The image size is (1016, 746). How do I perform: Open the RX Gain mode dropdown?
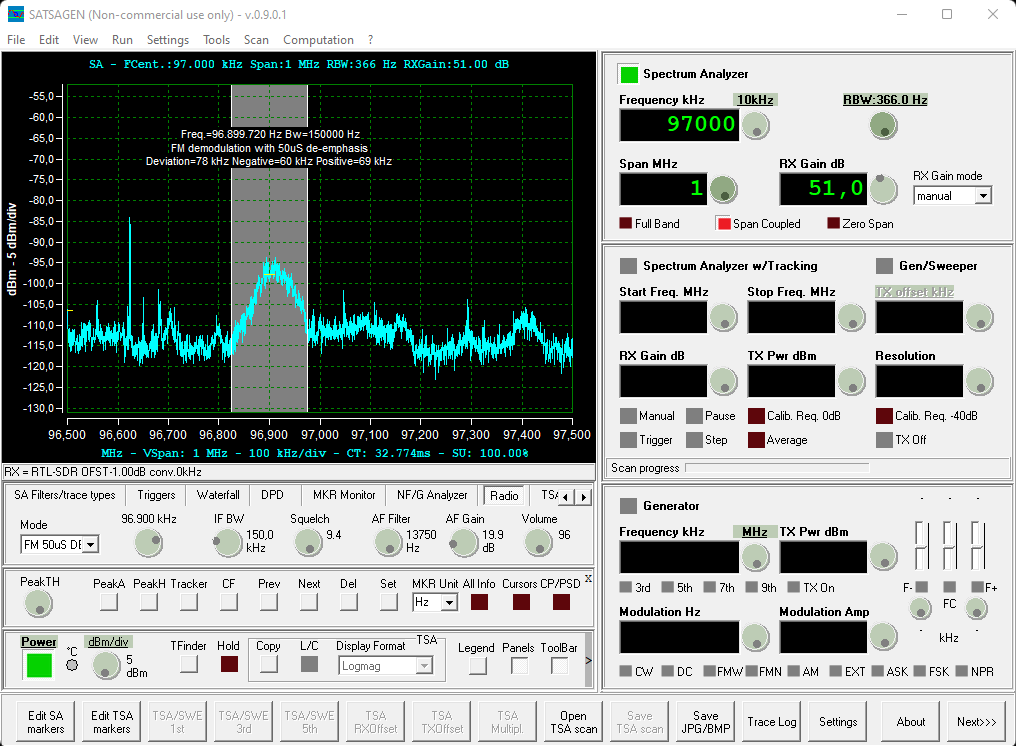984,196
